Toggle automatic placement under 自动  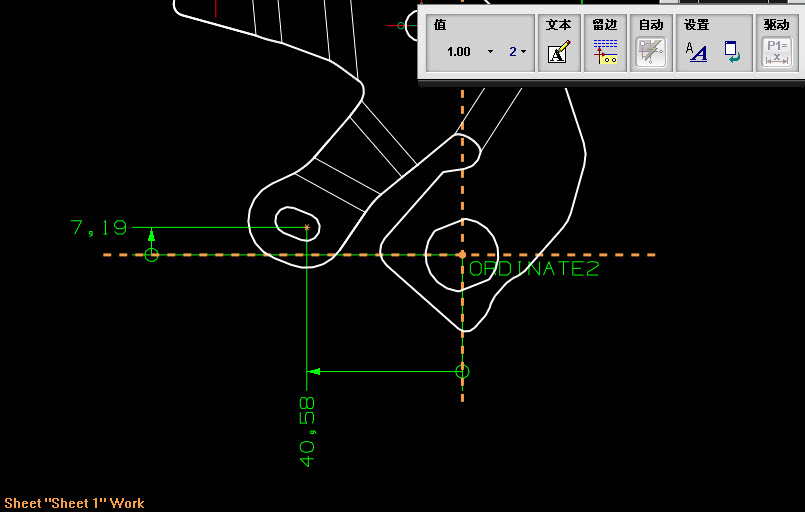(651, 52)
